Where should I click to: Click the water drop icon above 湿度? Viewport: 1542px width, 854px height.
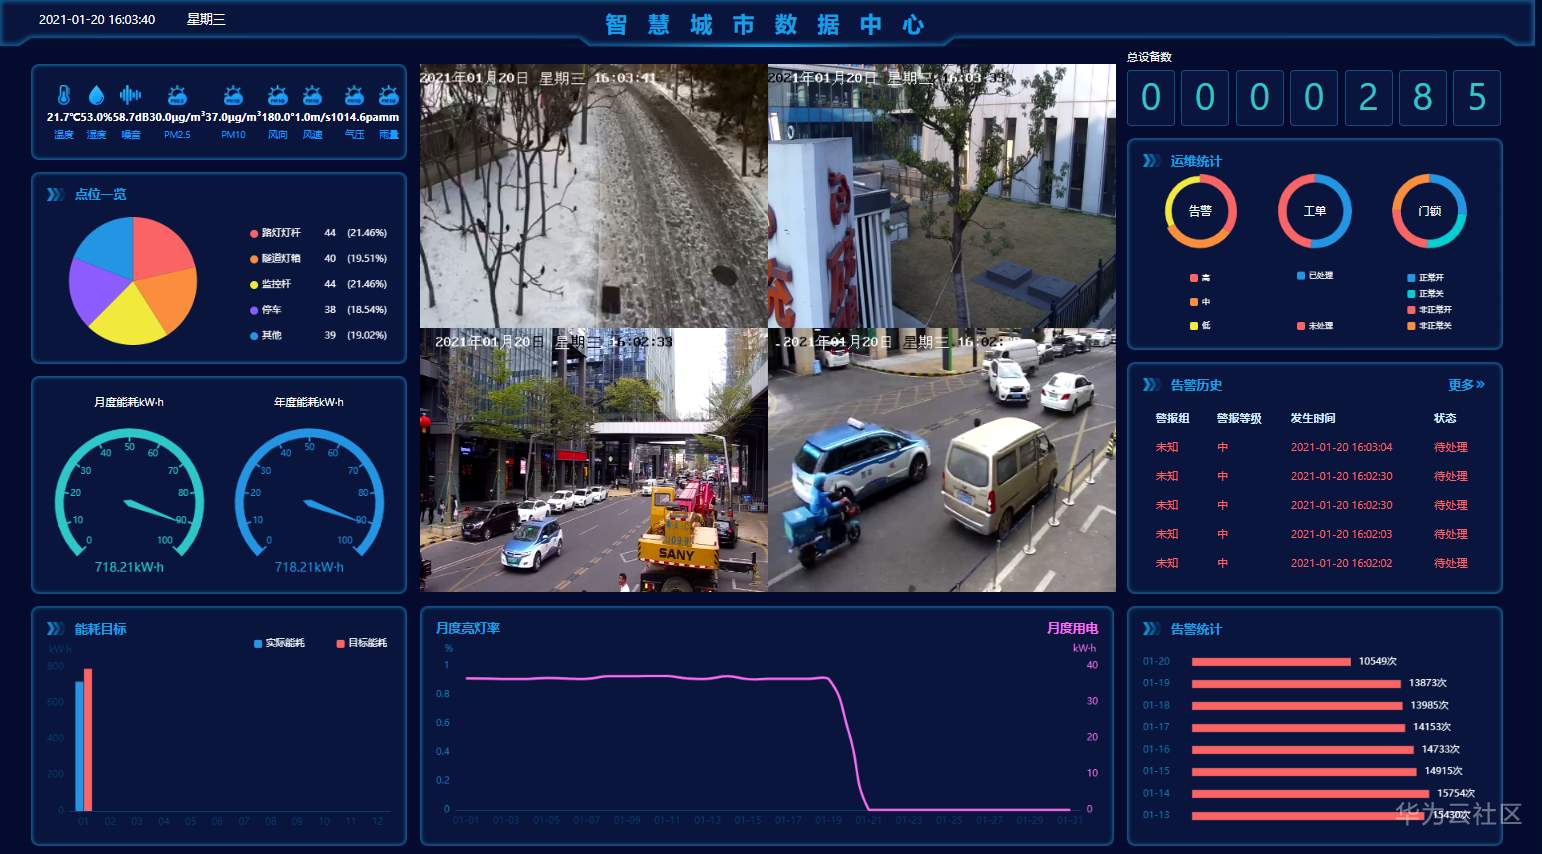coord(96,95)
